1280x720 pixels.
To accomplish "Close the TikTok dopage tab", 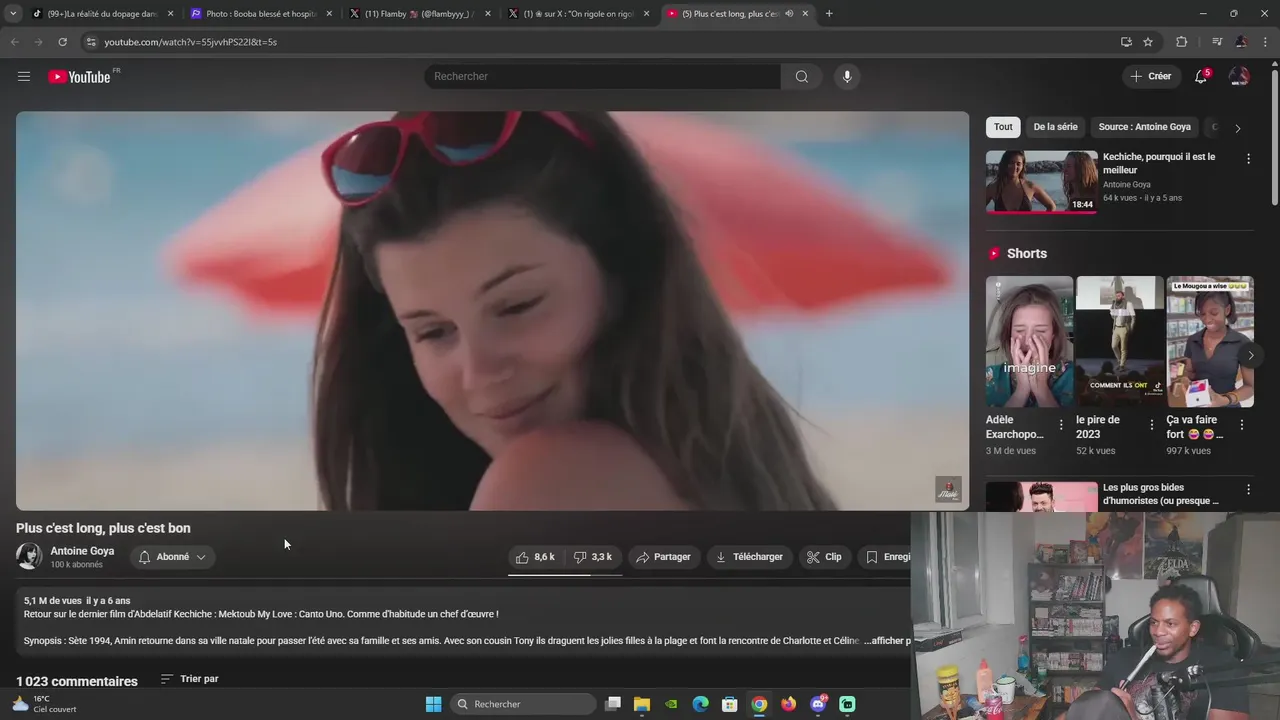I will [x=170, y=14].
